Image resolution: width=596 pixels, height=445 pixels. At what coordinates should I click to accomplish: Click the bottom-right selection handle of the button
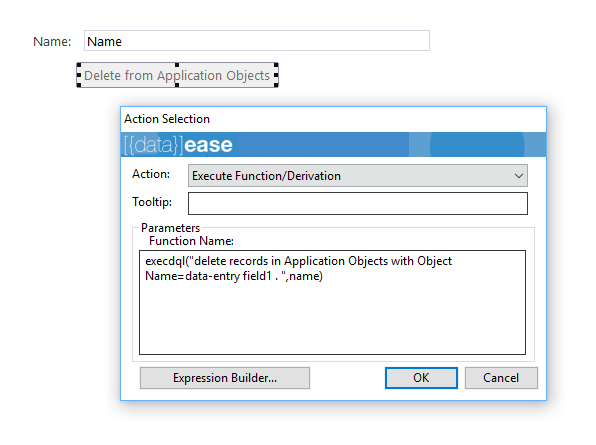[x=276, y=85]
